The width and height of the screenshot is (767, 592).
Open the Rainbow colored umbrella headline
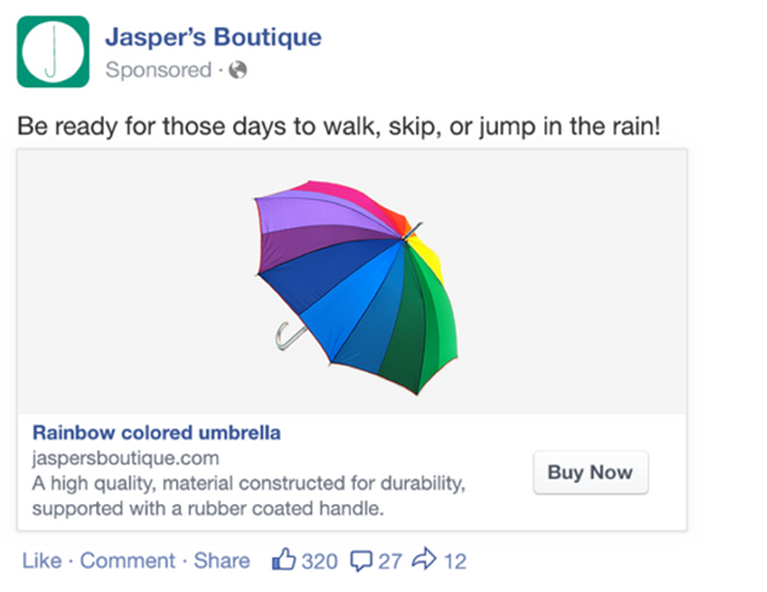[157, 433]
